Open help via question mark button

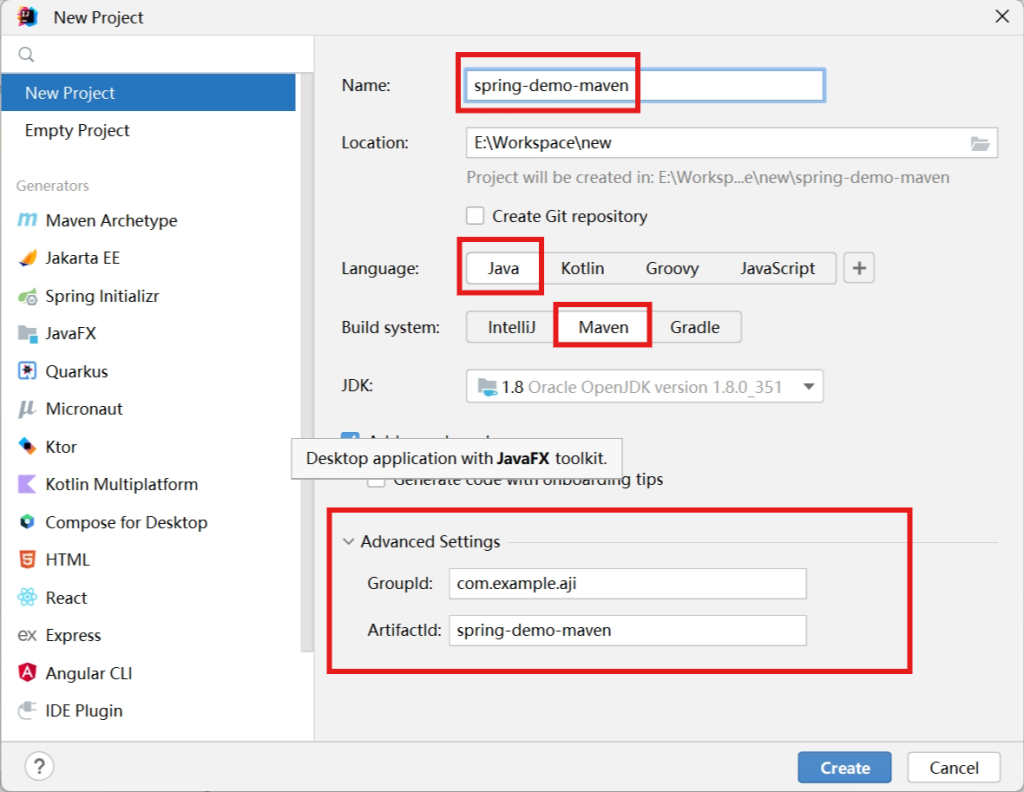pyautogui.click(x=39, y=766)
